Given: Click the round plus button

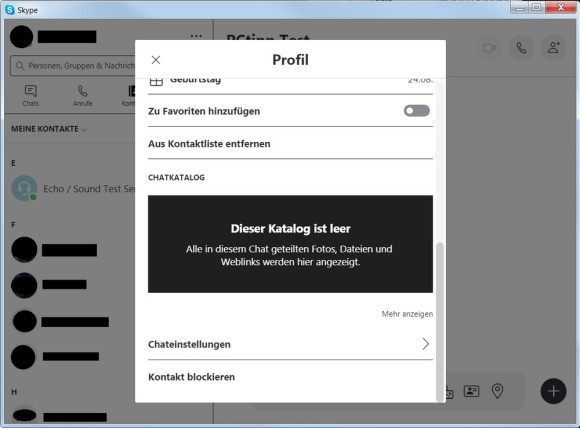Looking at the screenshot, I should [553, 391].
